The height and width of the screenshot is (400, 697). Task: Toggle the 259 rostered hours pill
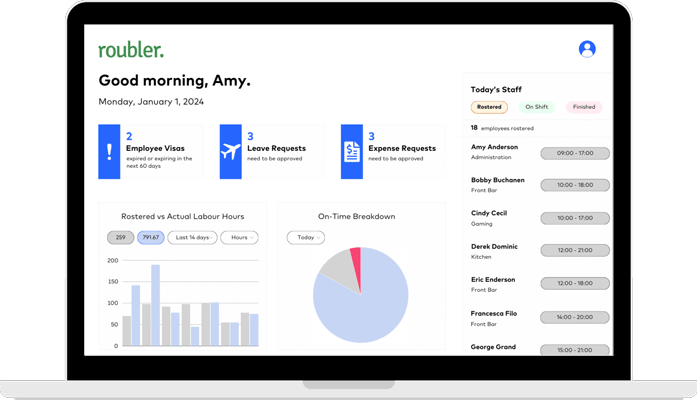coord(120,237)
